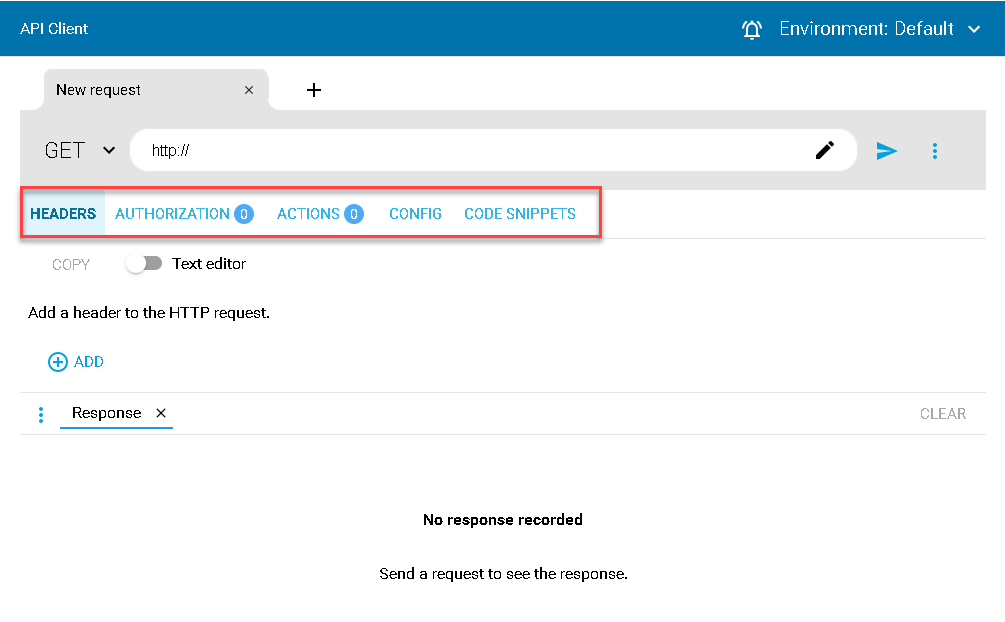The width and height of the screenshot is (1005, 622).
Task: Open the Code Snippets tab
Action: (520, 214)
